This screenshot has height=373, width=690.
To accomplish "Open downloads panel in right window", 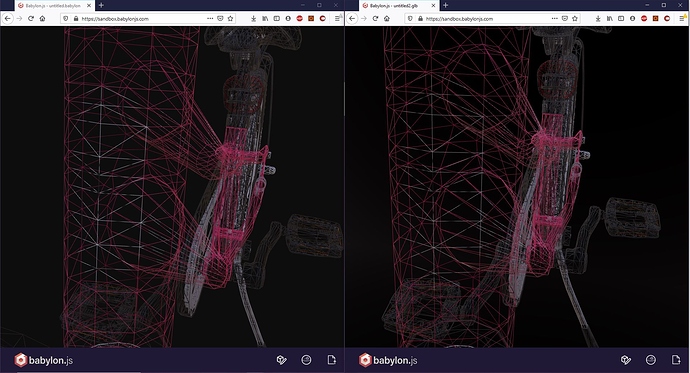I will (x=598, y=18).
